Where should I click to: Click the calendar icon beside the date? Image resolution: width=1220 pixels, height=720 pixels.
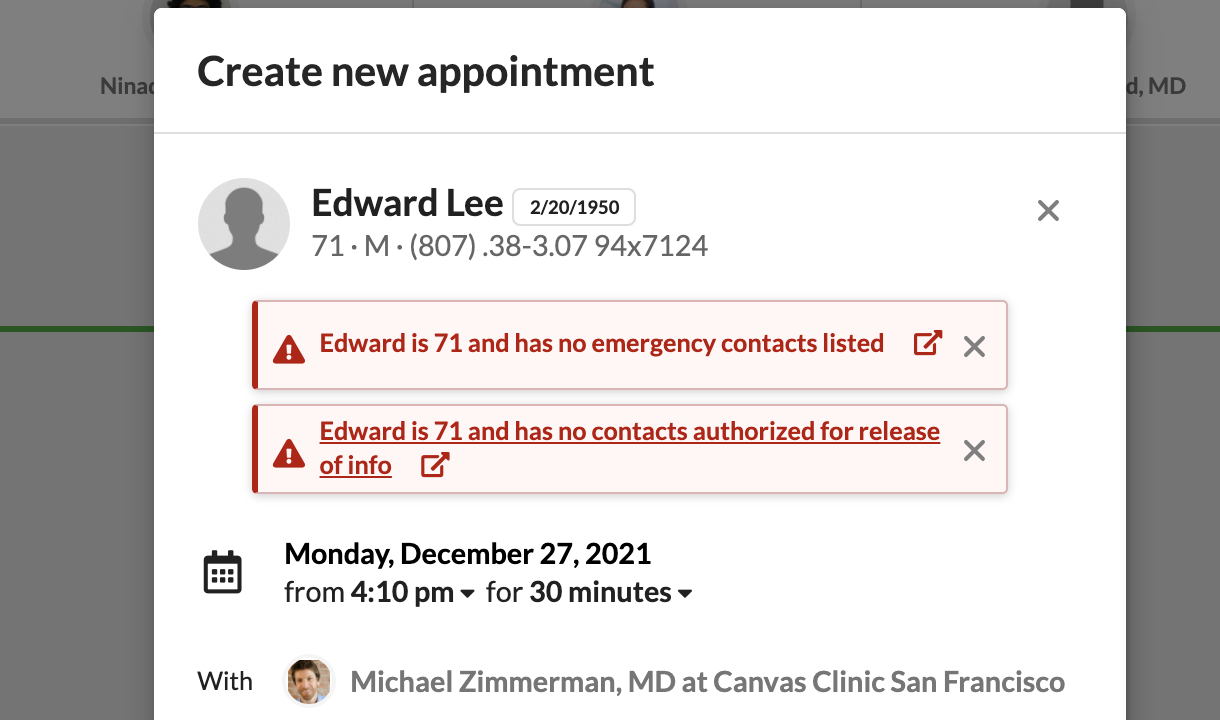[x=223, y=573]
